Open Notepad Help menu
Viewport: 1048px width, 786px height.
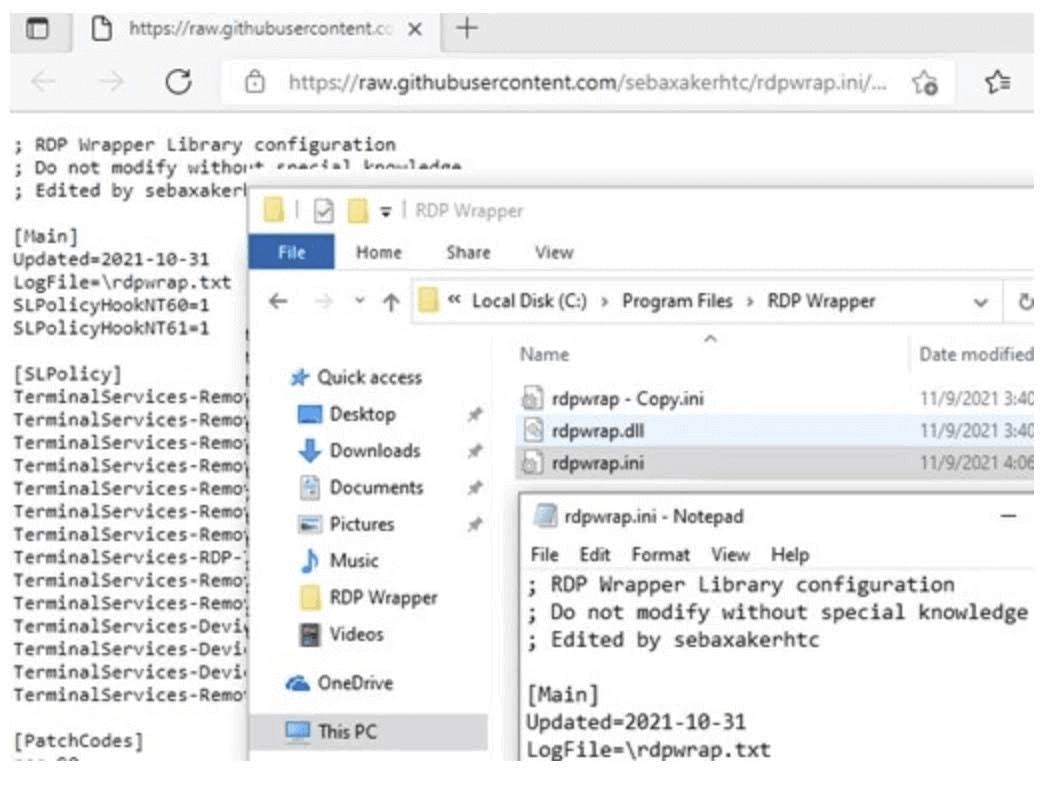pyautogui.click(x=790, y=555)
